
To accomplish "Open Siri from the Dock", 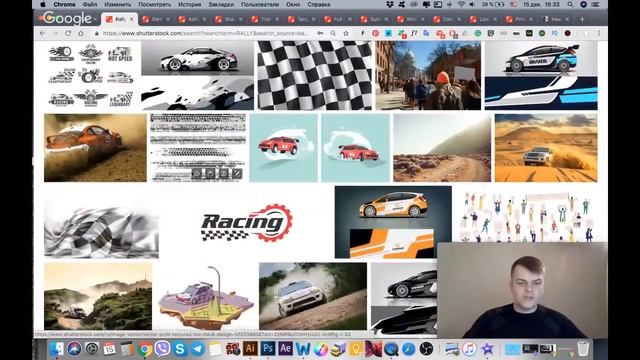I will (x=74, y=349).
